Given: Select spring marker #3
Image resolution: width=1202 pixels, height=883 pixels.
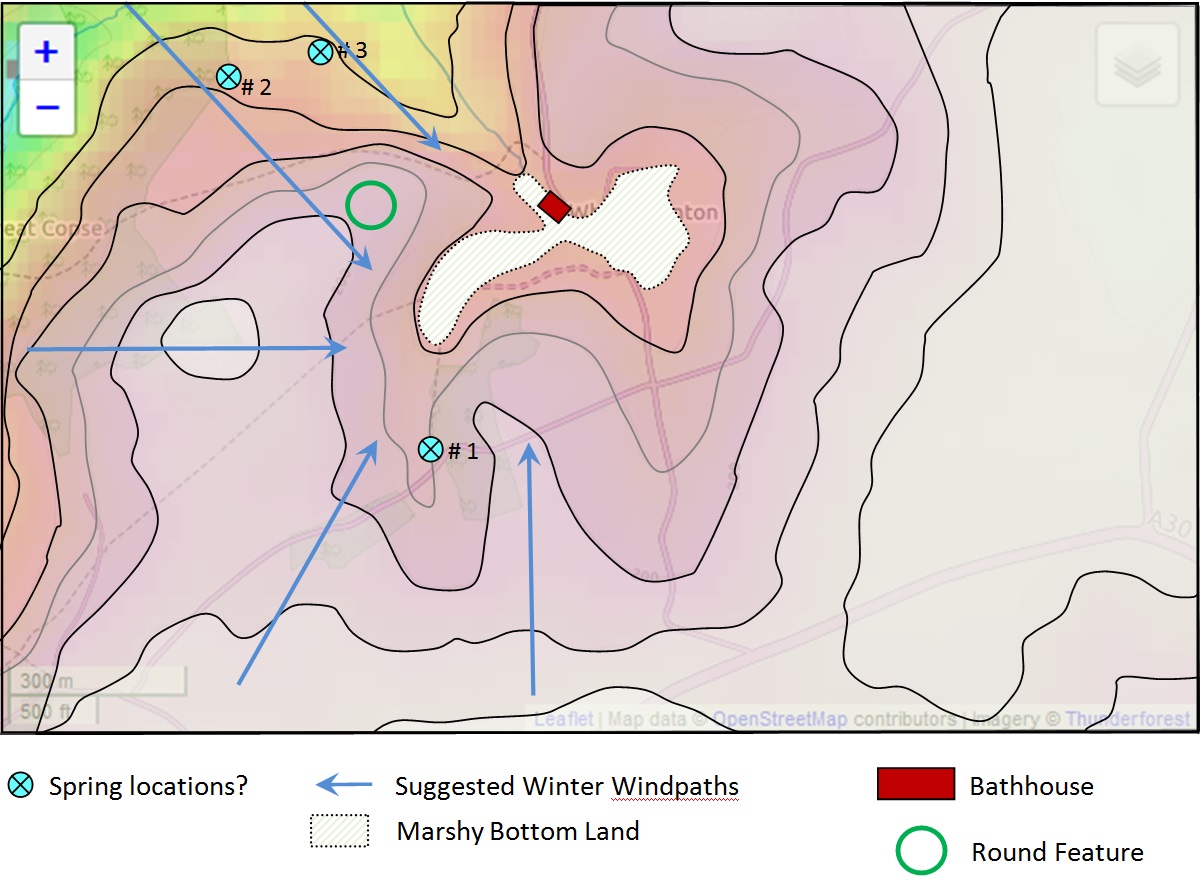Looking at the screenshot, I should [x=320, y=52].
